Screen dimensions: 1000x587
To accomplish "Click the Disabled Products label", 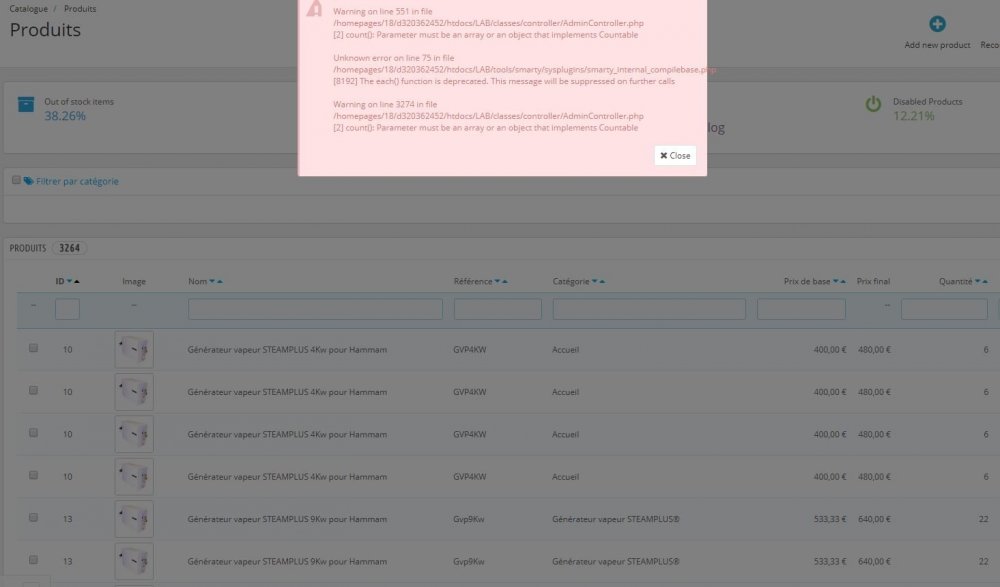I will coord(927,102).
